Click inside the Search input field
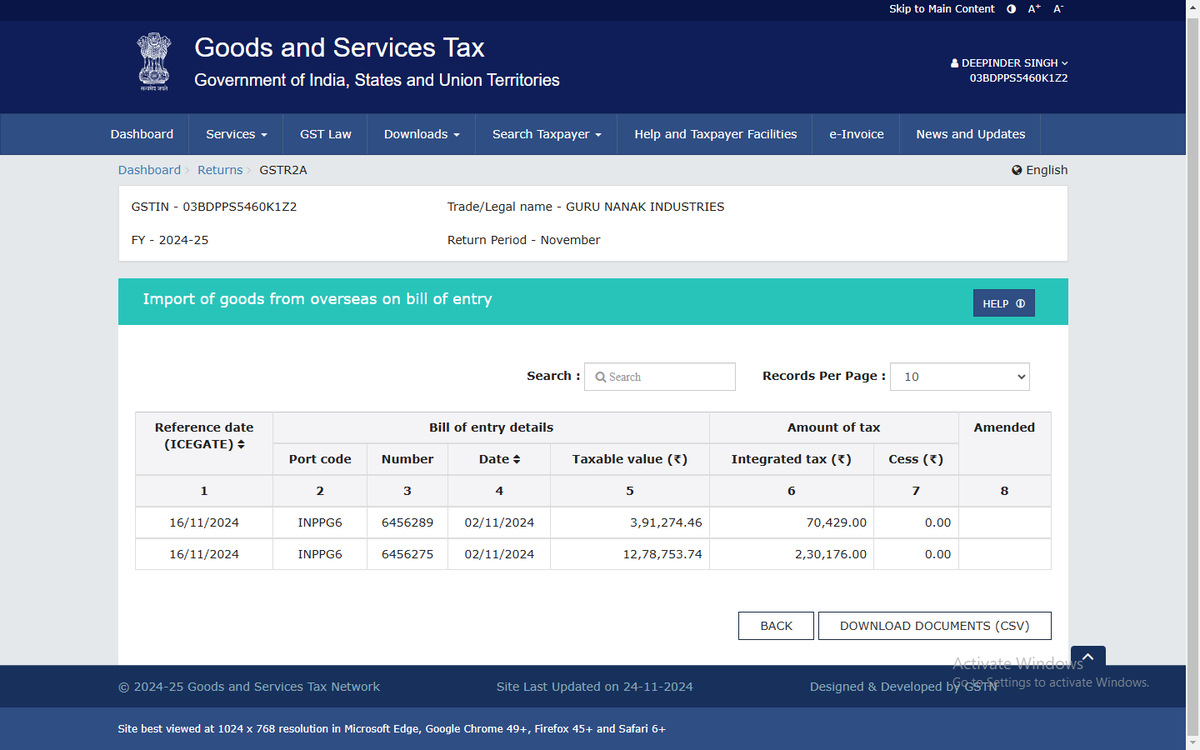The width and height of the screenshot is (1200, 750). (x=660, y=377)
